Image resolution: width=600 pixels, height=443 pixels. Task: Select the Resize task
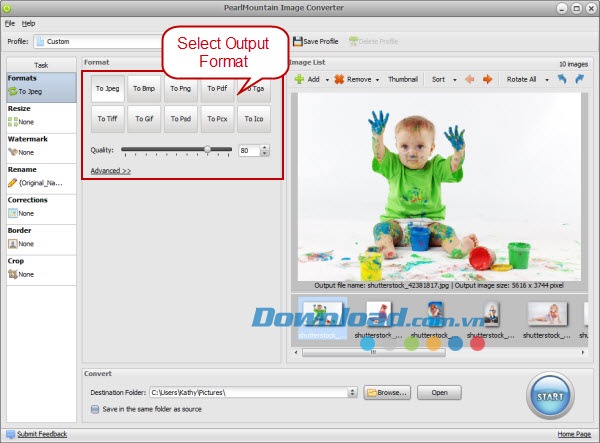pos(41,118)
